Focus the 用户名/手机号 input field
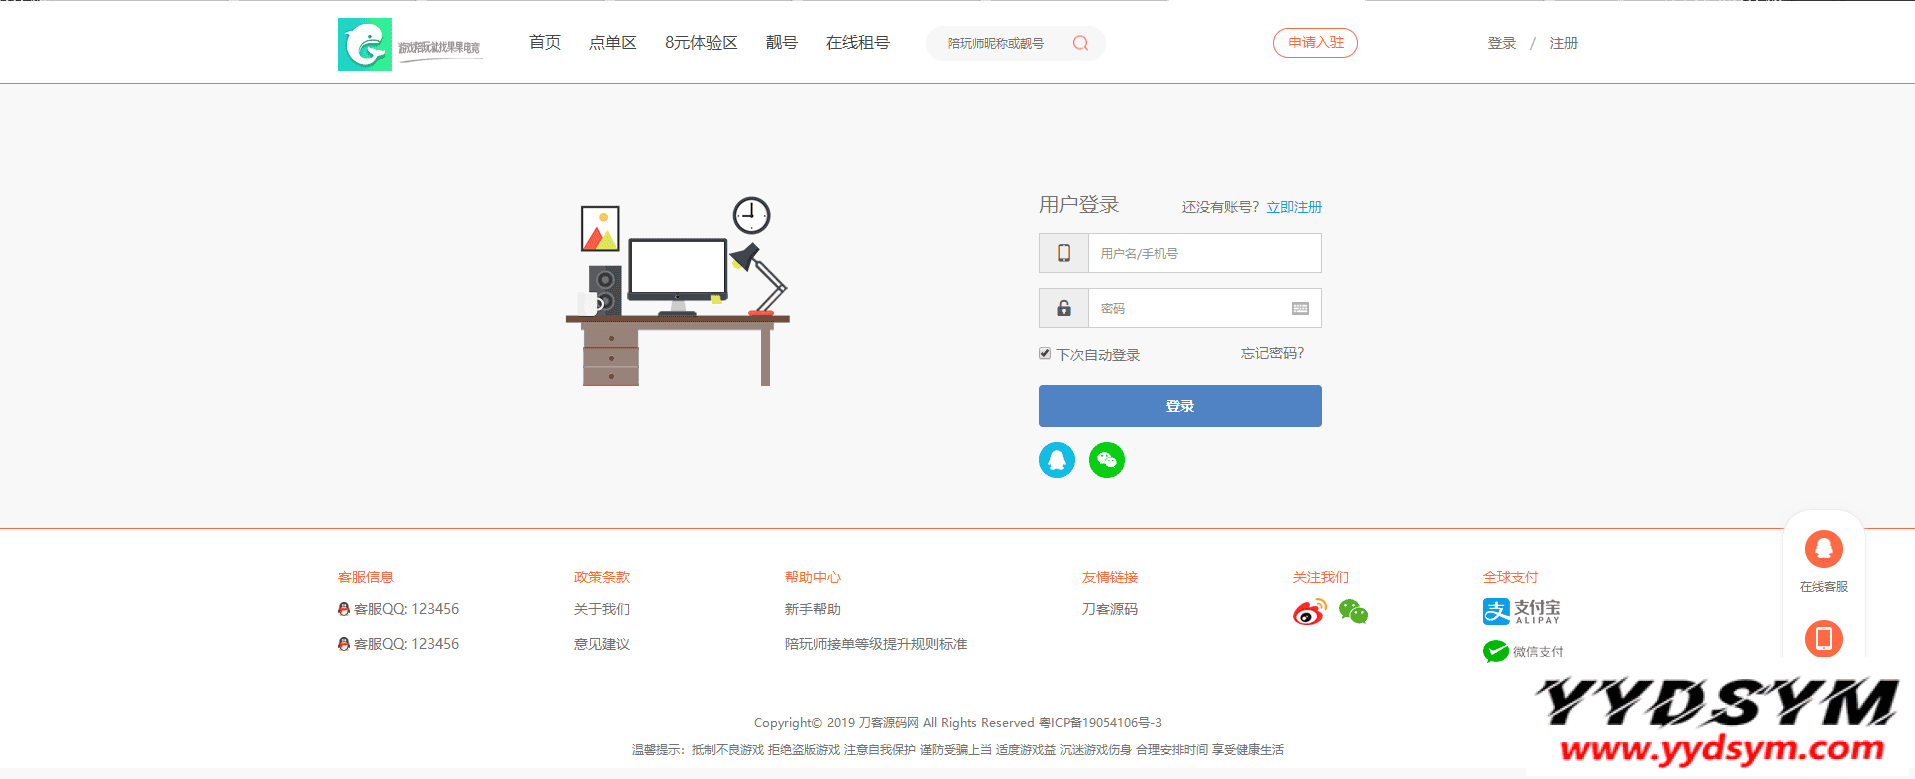Screen dimensions: 1915x779 tap(1204, 253)
